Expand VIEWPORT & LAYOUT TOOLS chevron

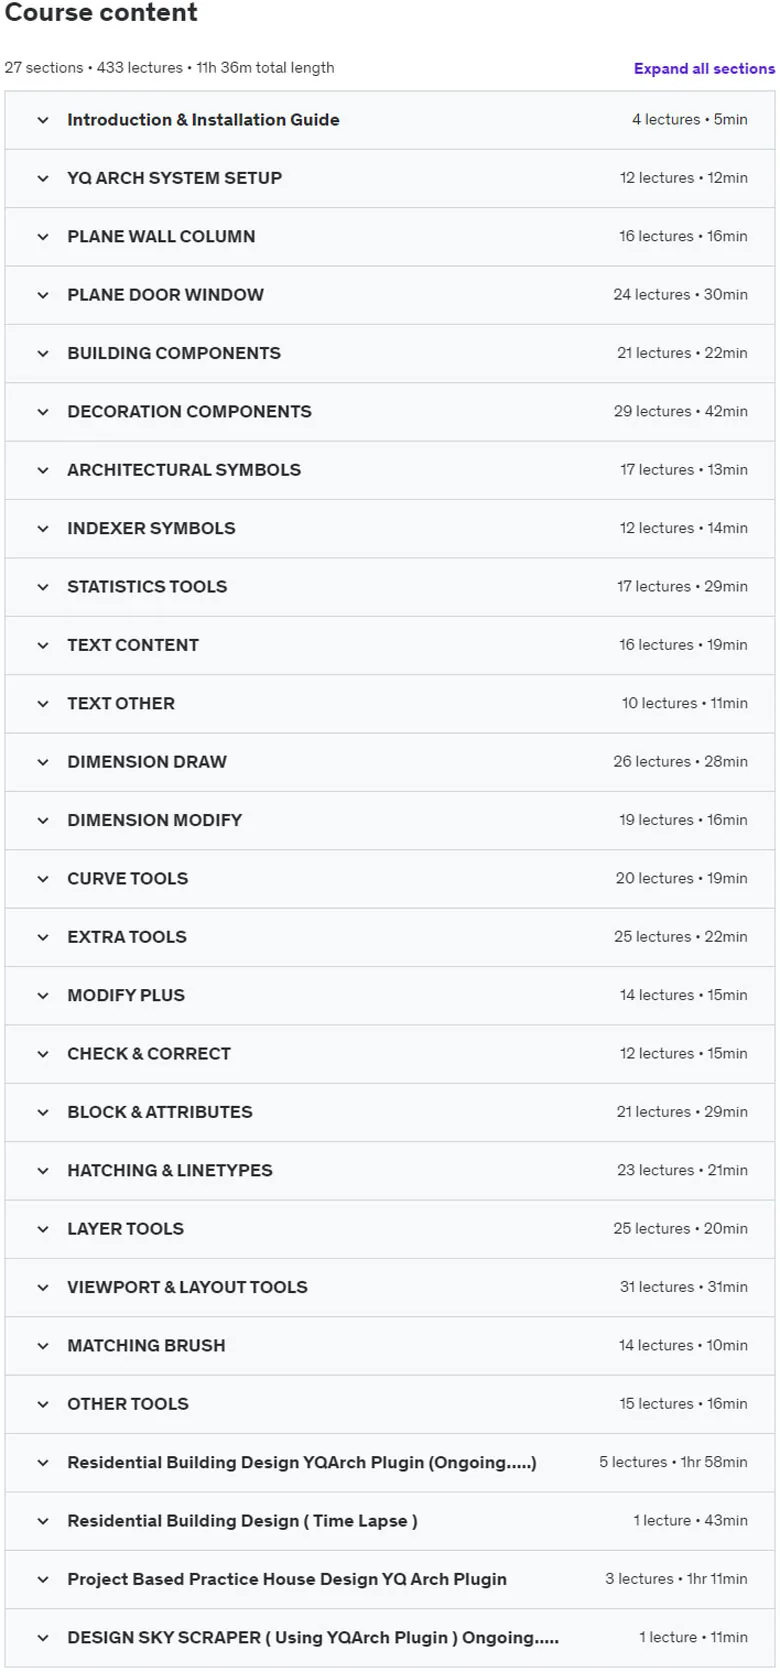(43, 1288)
